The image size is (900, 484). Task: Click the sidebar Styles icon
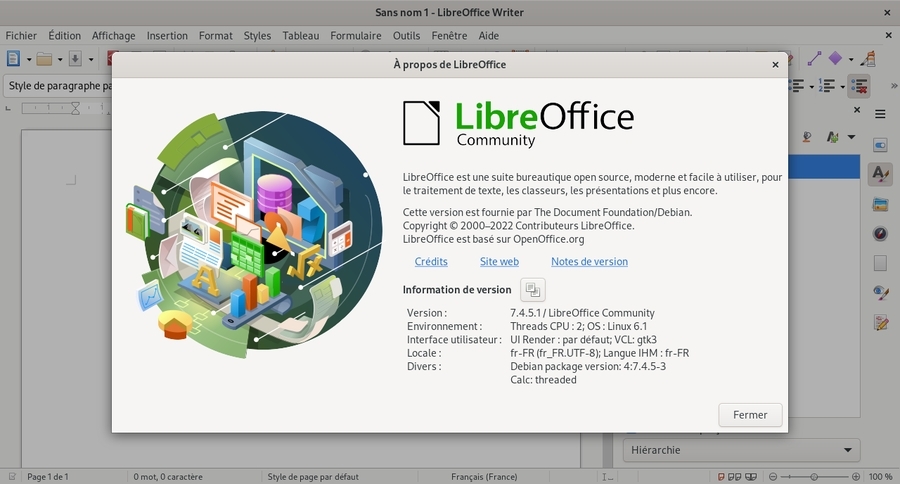pos(880,174)
